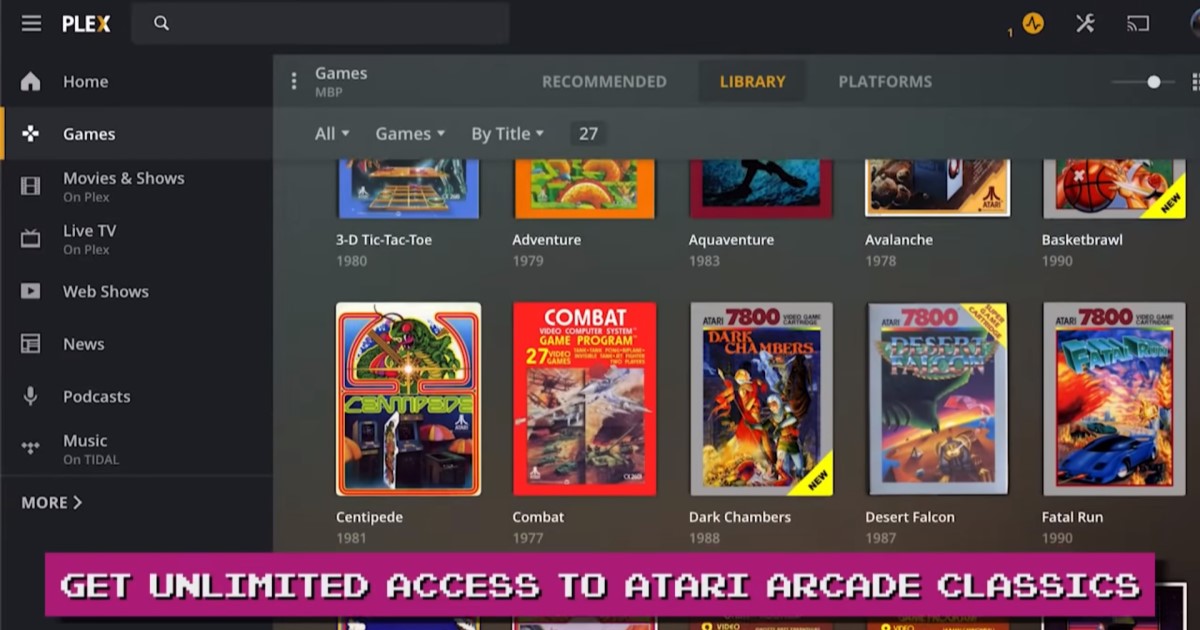The width and height of the screenshot is (1200, 630).
Task: Open Music on TIDAL in sidebar
Action: pos(136,449)
